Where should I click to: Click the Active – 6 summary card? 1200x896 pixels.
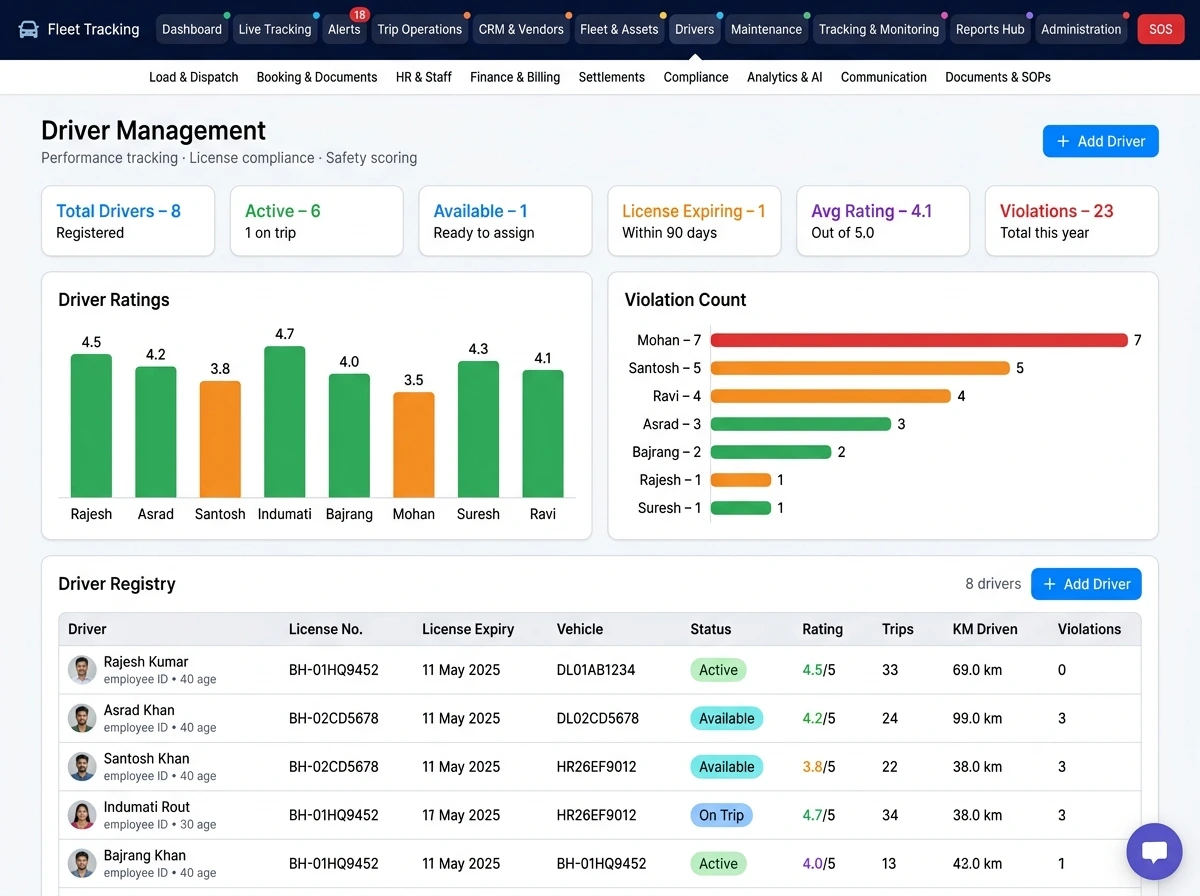(x=317, y=221)
